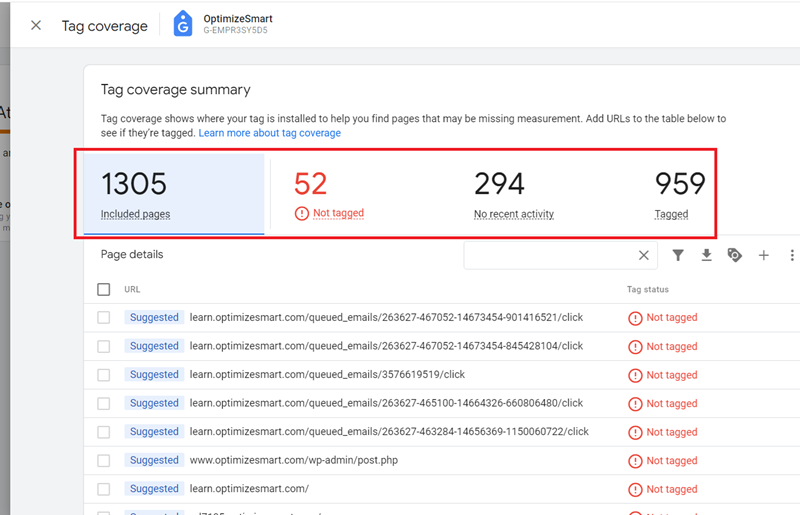The width and height of the screenshot is (800, 515).
Task: Open the three-dot more options menu
Action: [792, 255]
